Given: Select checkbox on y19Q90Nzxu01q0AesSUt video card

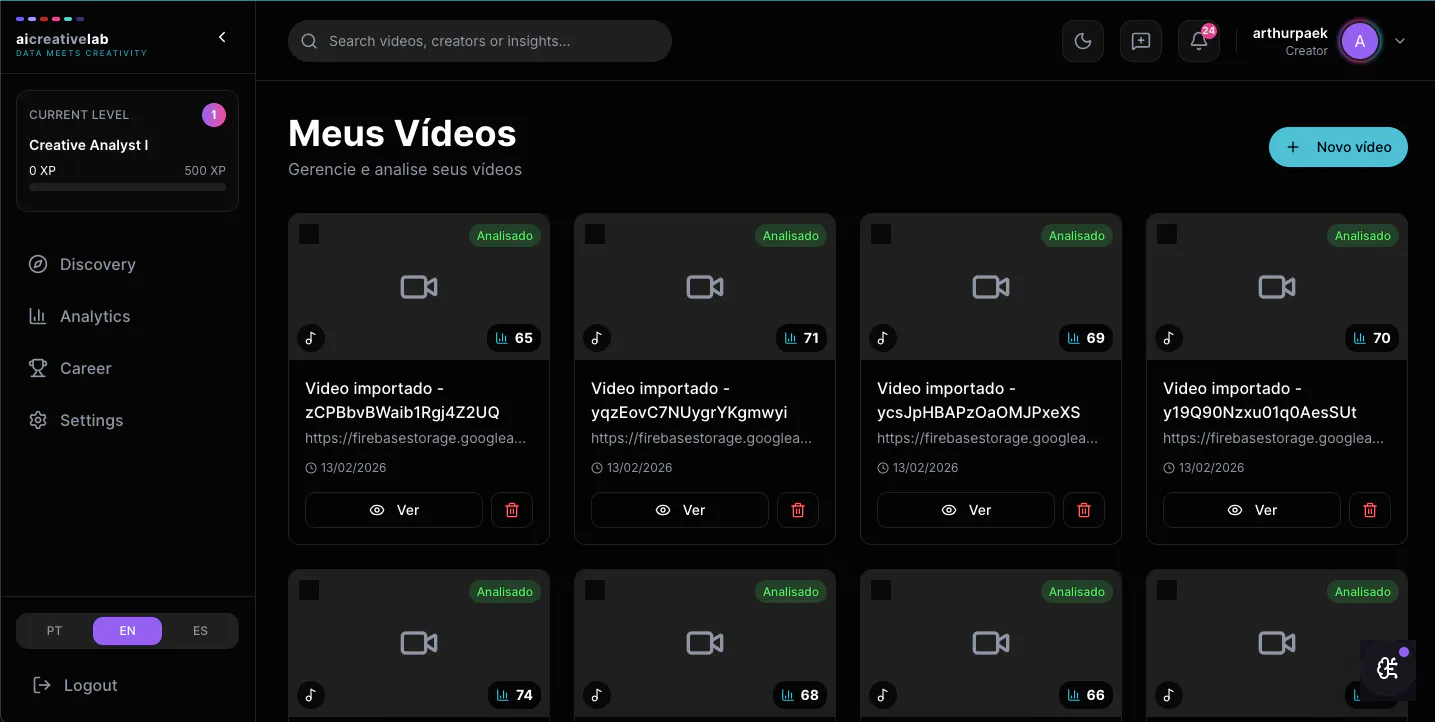Looking at the screenshot, I should click(1167, 234).
